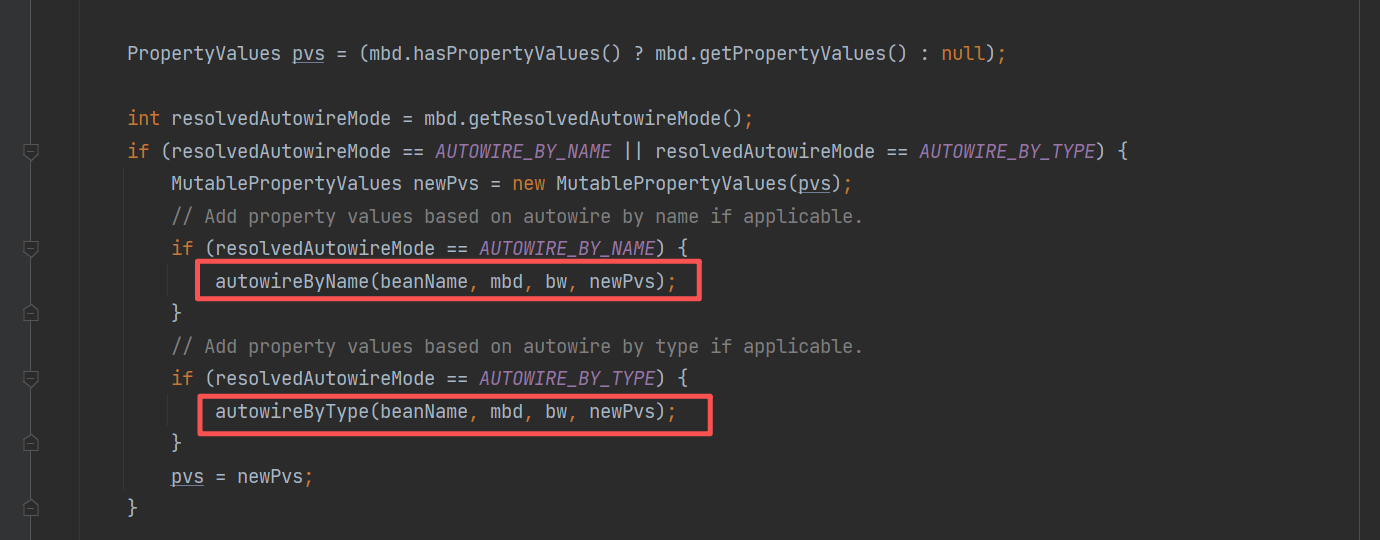This screenshot has width=1380, height=540.
Task: Collapse the if AUTOWIRE_BY_NAME block fold marker
Action: click(31, 248)
